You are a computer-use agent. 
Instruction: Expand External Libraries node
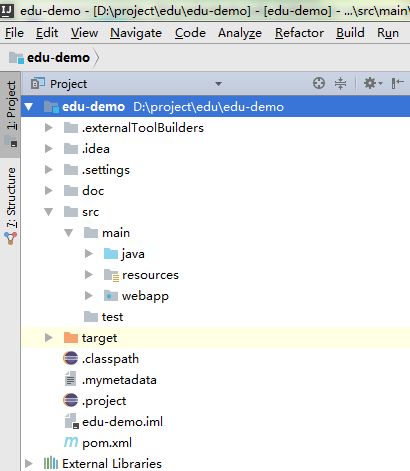tap(29, 463)
